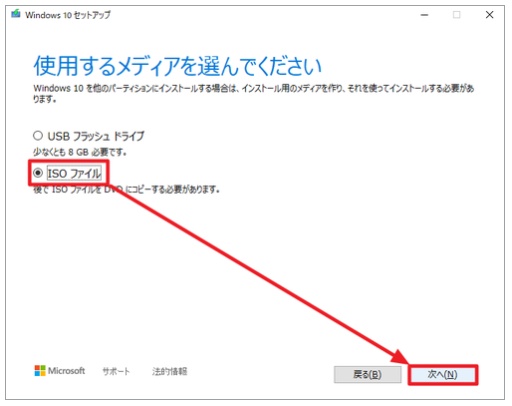Image resolution: width=512 pixels, height=406 pixels.
Task: Select the USB フラッシュ ドライブ radio button
Action: (x=38, y=136)
